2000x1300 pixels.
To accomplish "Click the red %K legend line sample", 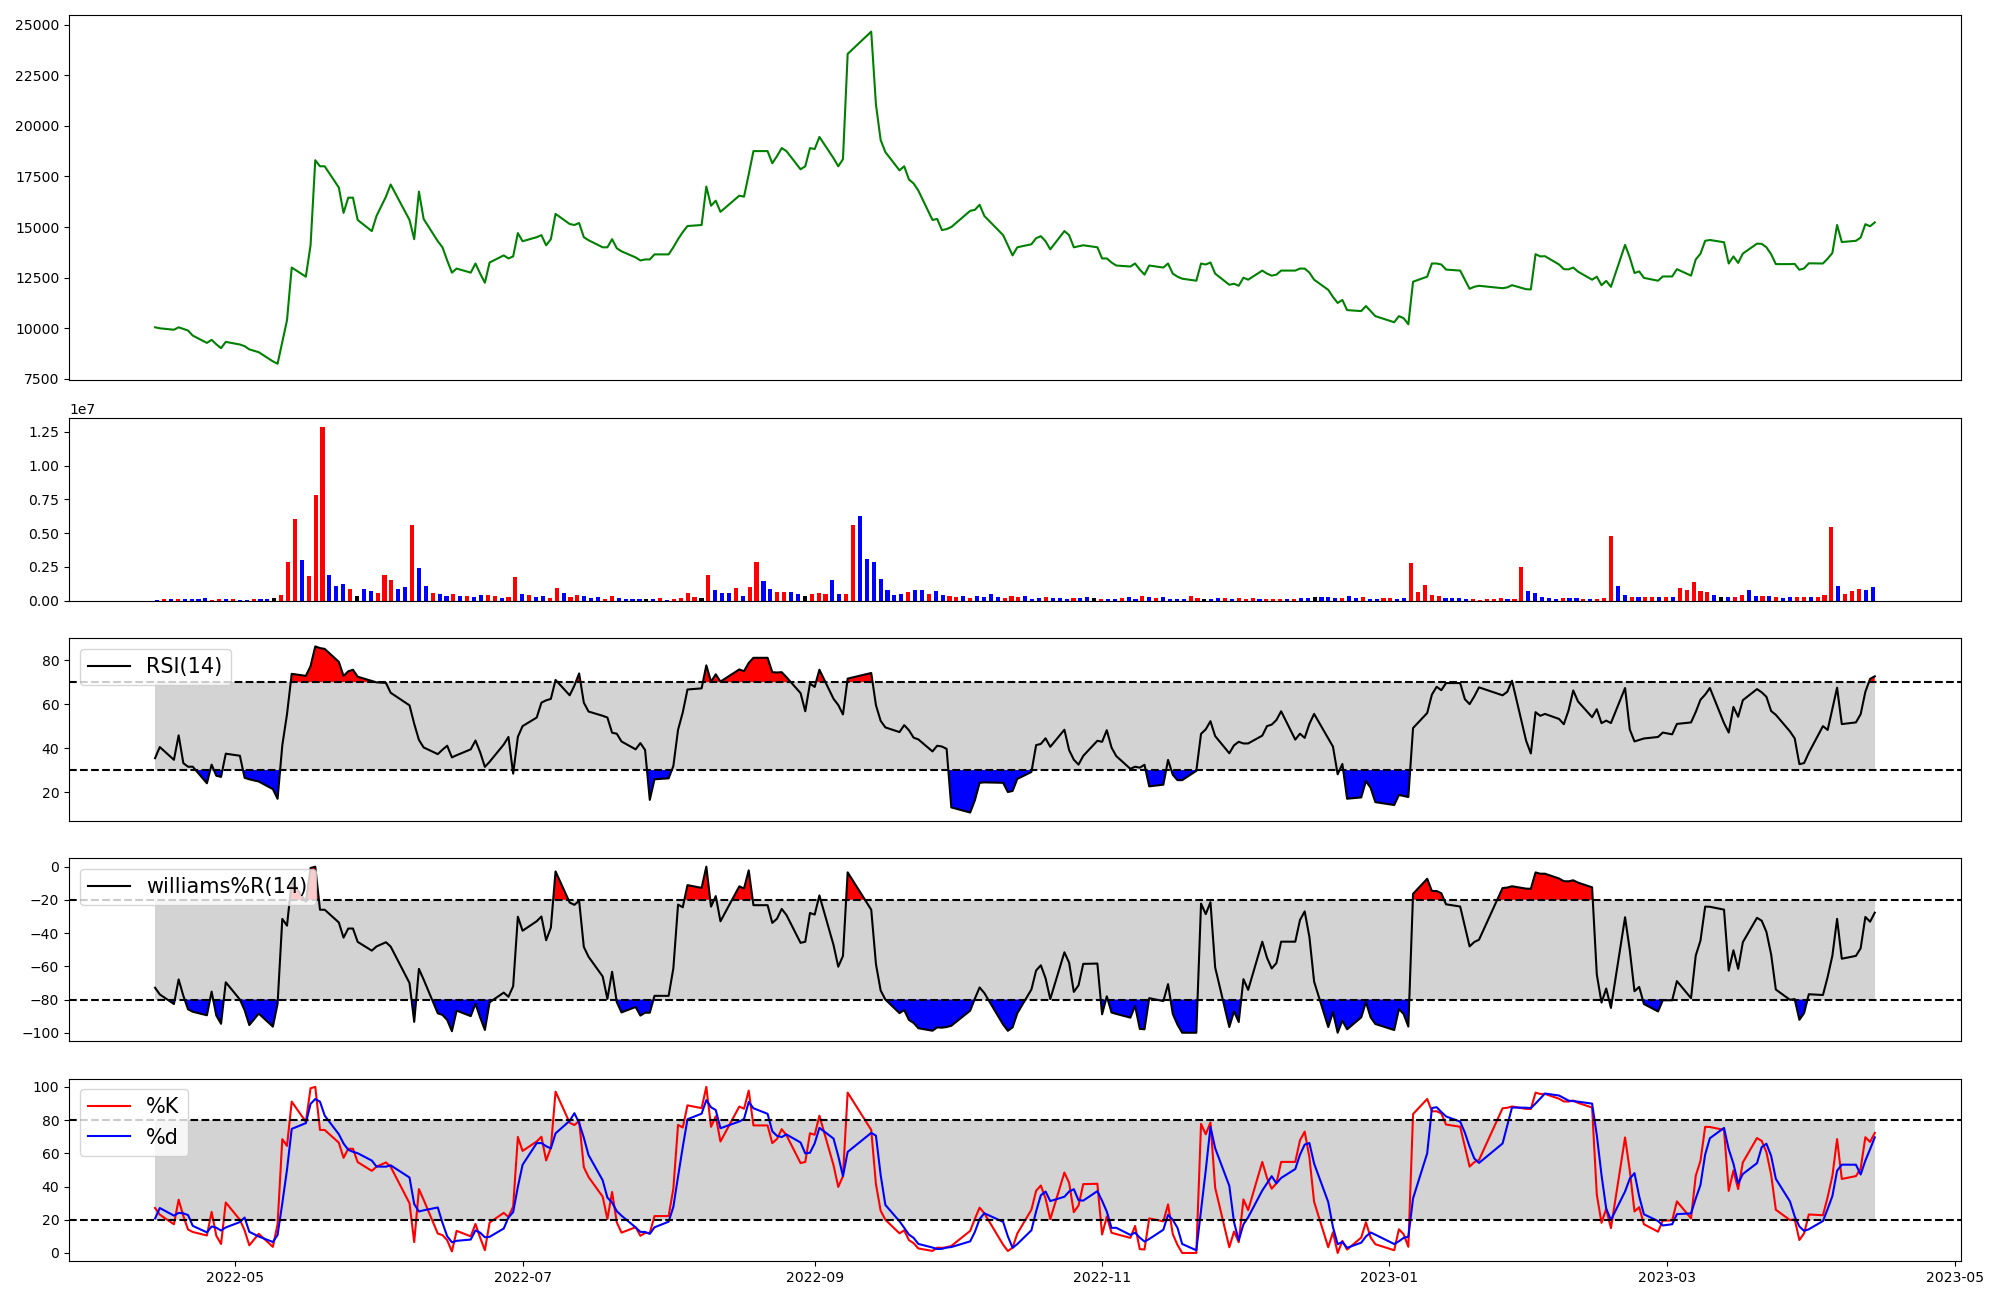I will point(110,1106).
